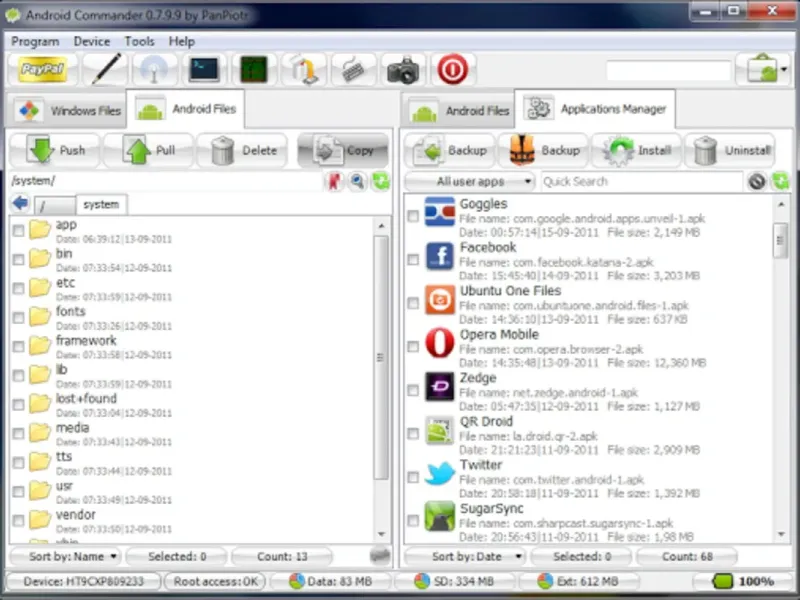Click the file list vertical scrollbar
The image size is (800, 600).
[x=381, y=380]
